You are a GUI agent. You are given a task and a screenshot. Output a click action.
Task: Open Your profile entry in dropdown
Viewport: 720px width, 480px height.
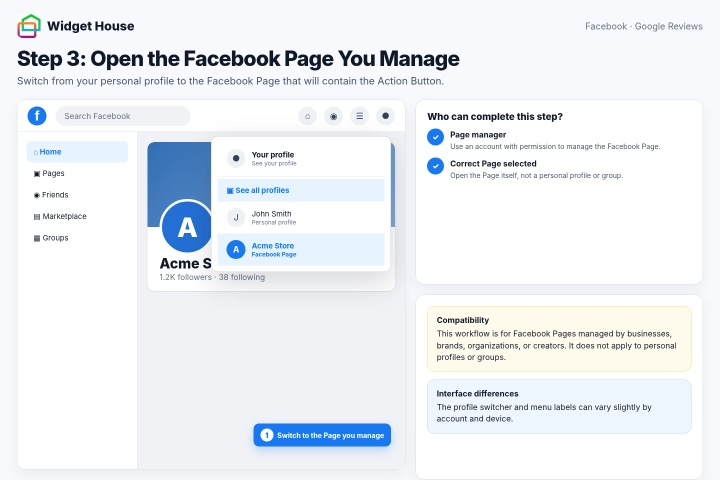tap(301, 158)
